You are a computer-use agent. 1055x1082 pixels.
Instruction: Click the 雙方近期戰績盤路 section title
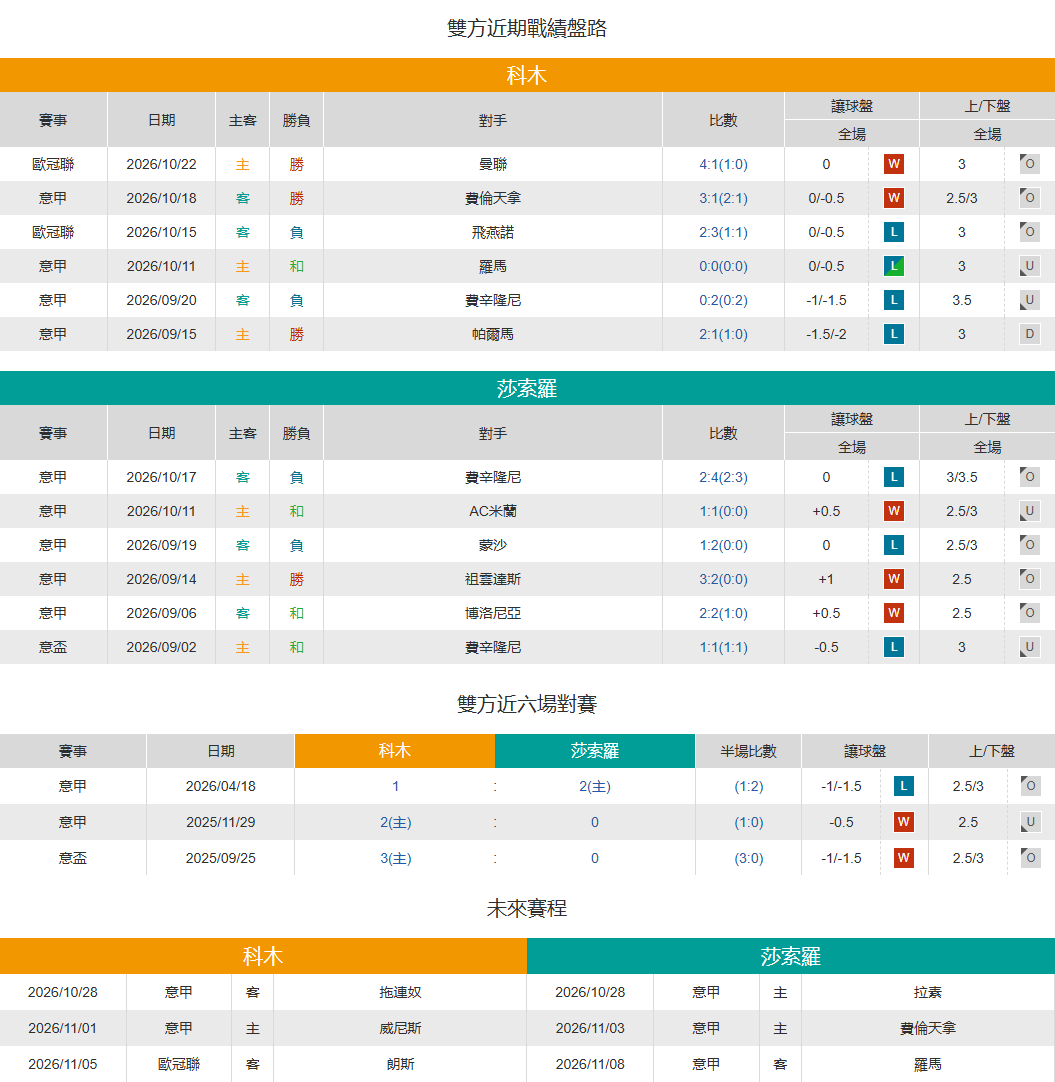[527, 28]
